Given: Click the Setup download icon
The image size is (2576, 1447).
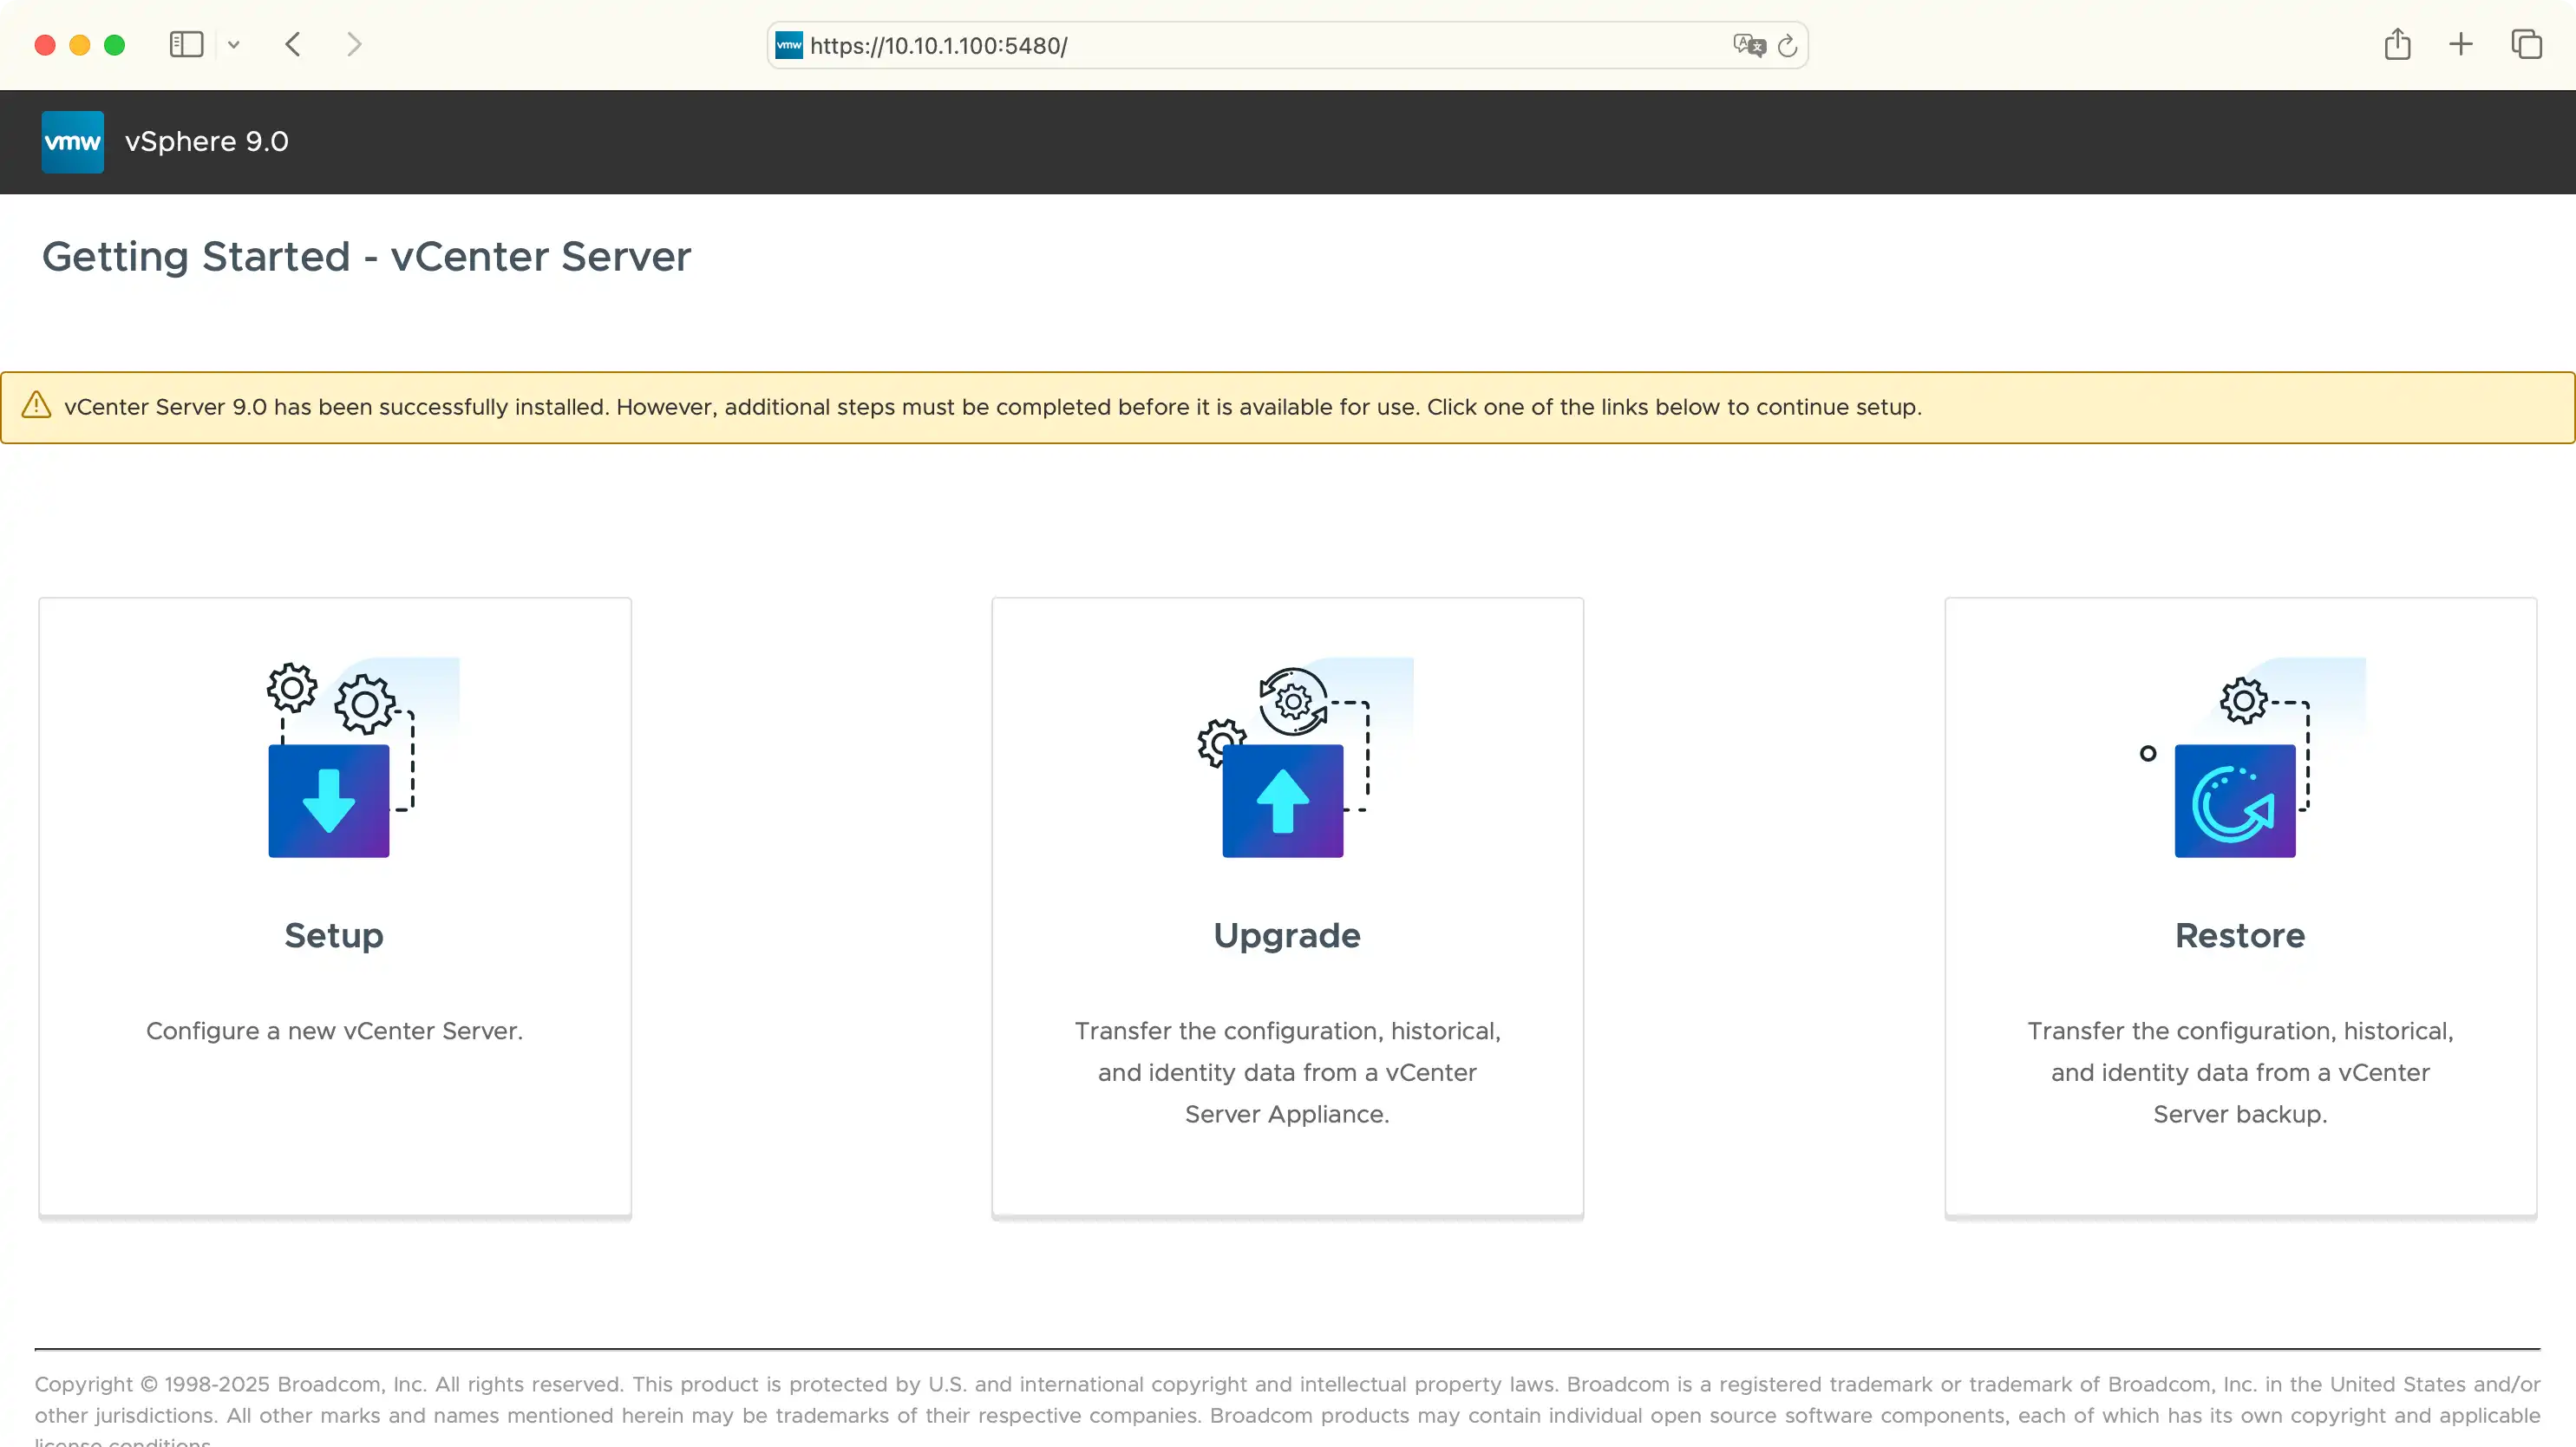Looking at the screenshot, I should click(328, 800).
